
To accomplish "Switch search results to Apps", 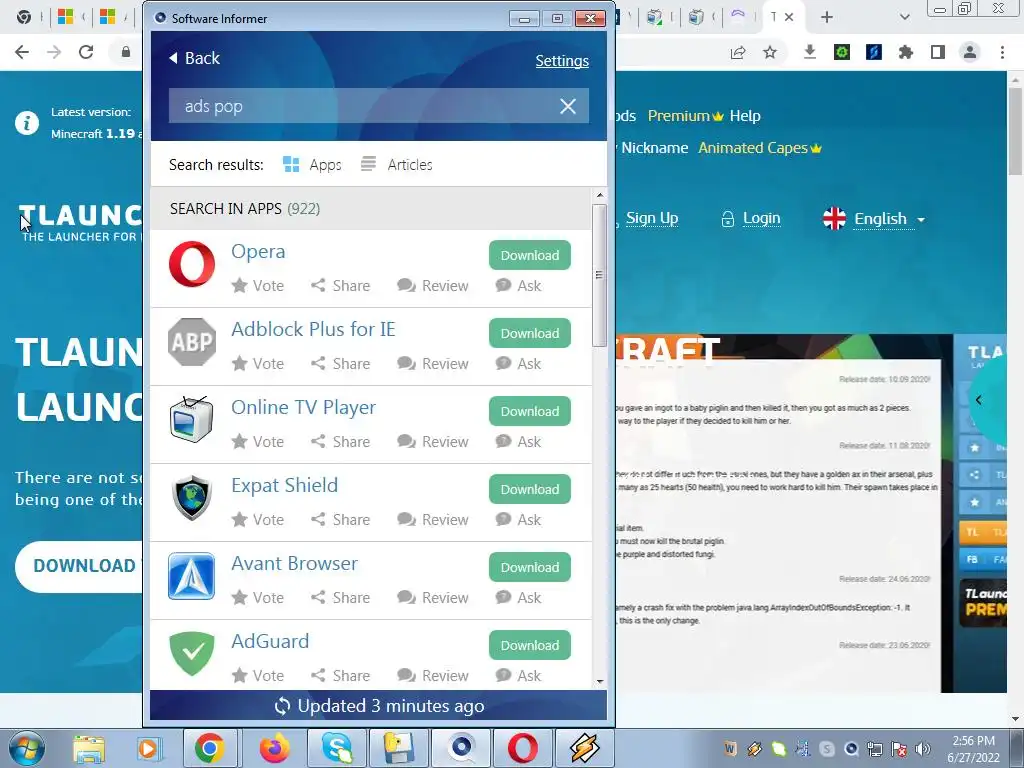I will (x=312, y=165).
